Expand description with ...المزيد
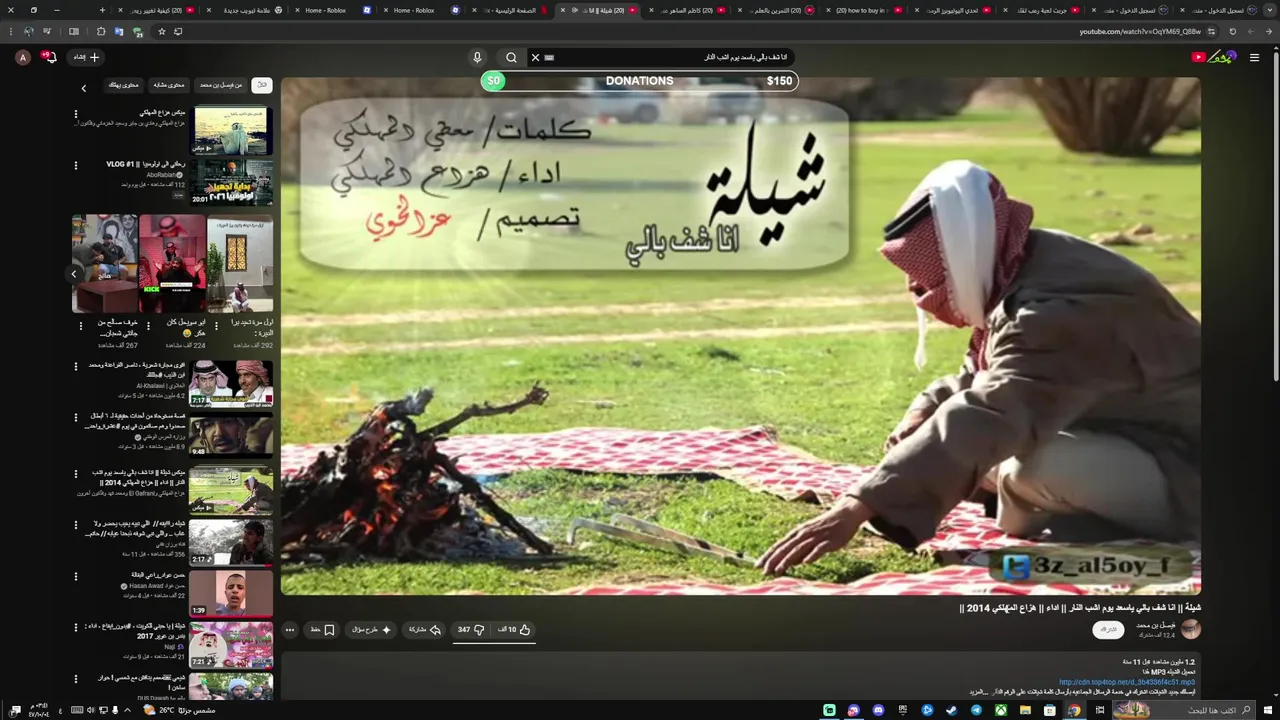The height and width of the screenshot is (720, 1280). pyautogui.click(x=979, y=692)
